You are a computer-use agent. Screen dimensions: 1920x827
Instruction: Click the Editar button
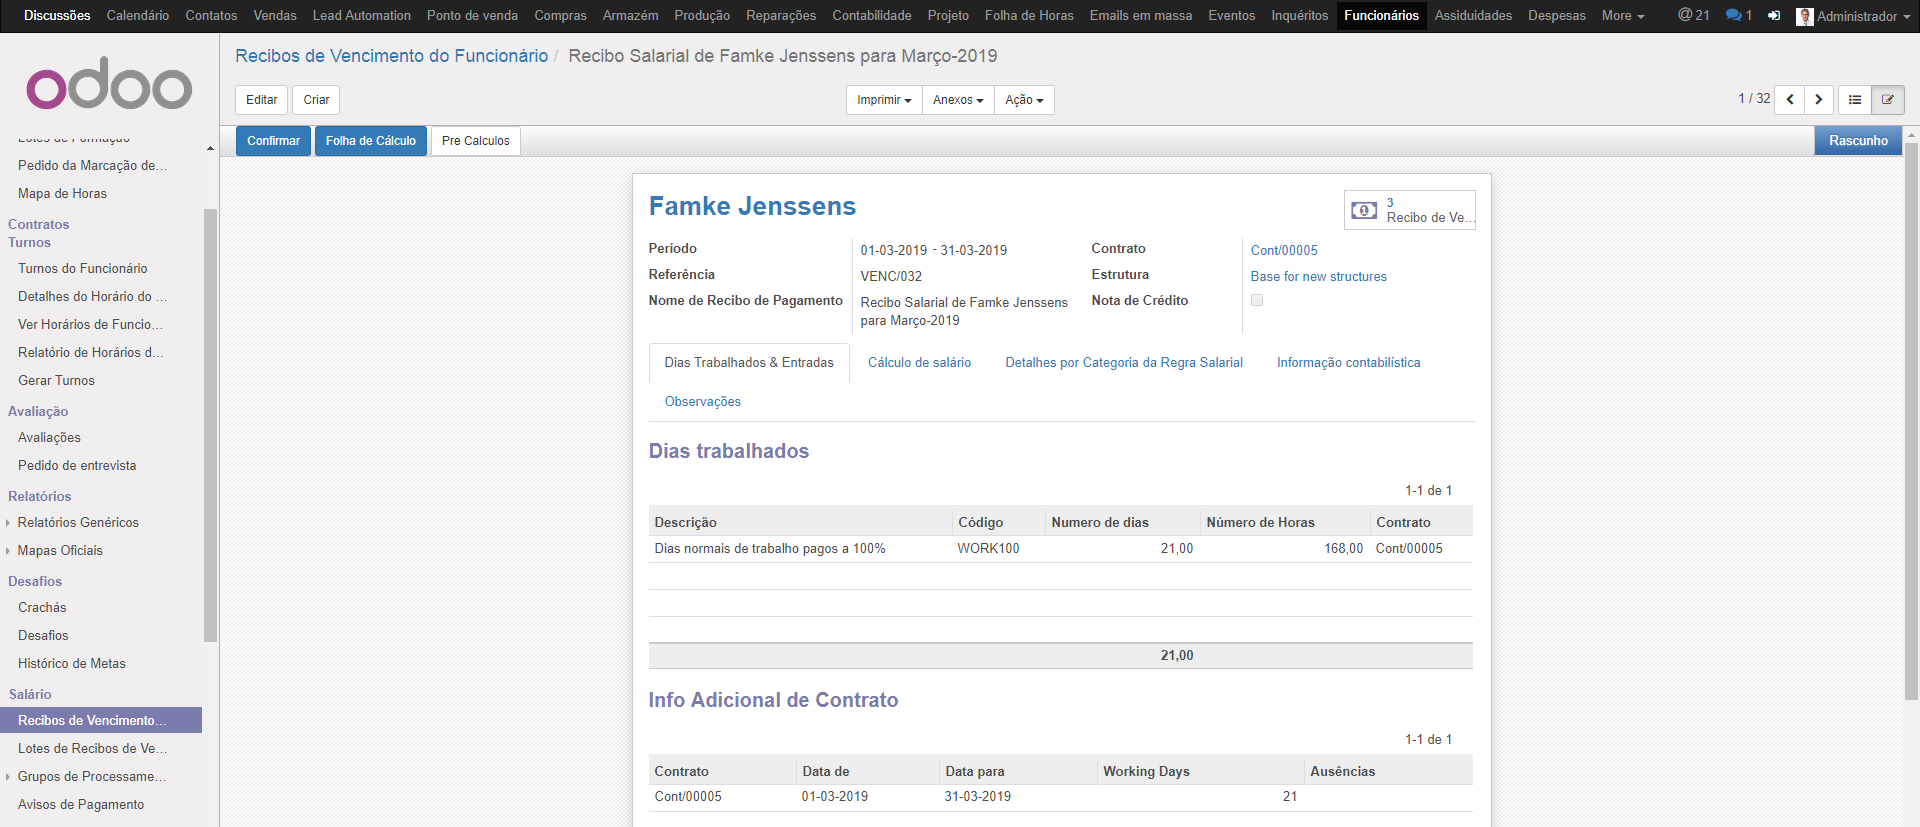(262, 100)
